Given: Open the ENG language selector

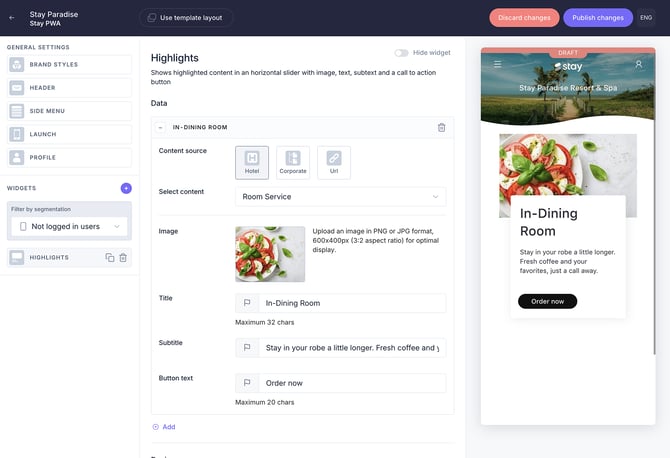Looking at the screenshot, I should pyautogui.click(x=646, y=18).
